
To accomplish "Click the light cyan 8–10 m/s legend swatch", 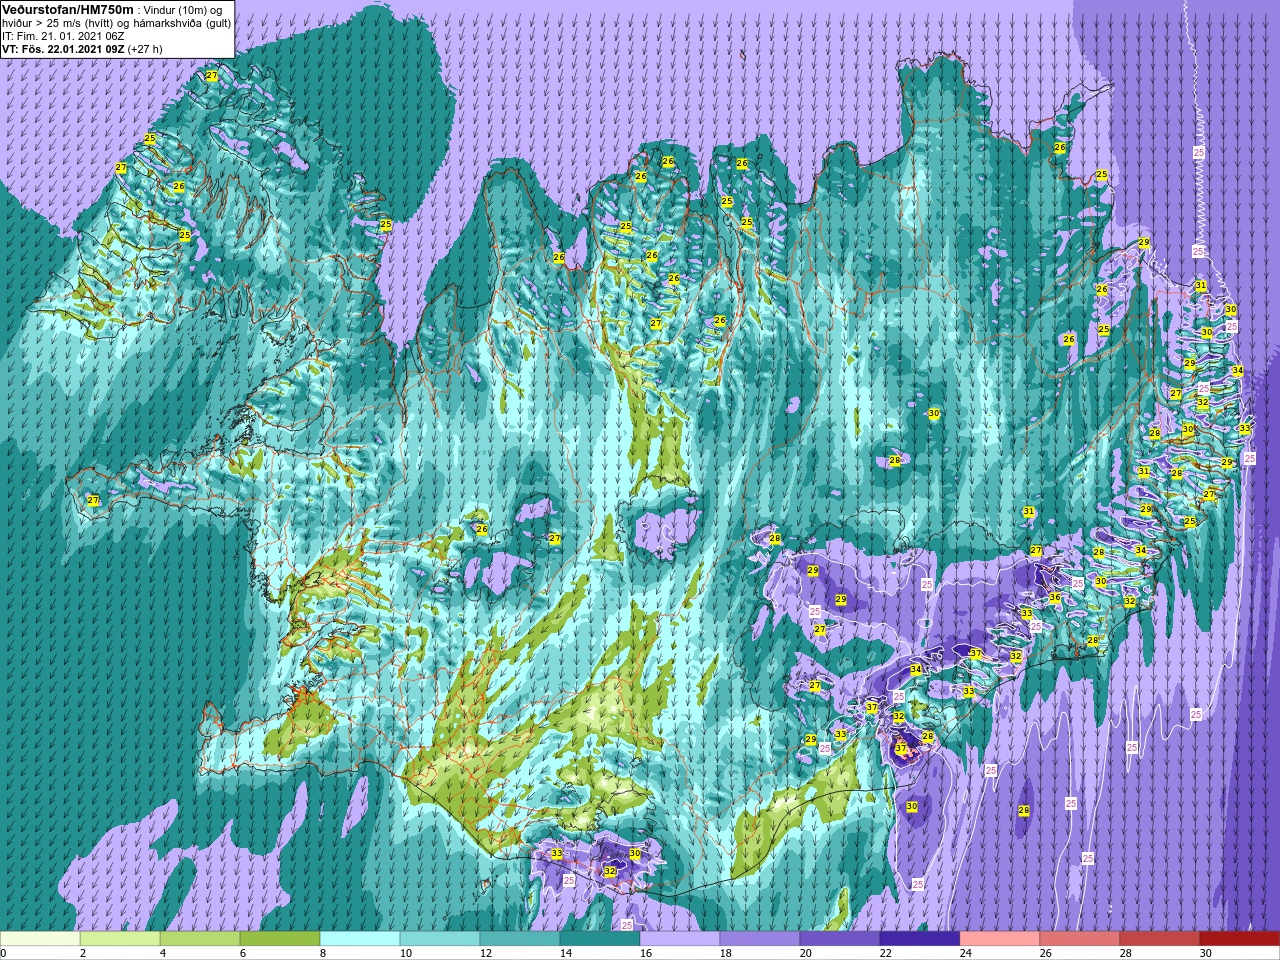I will 360,939.
